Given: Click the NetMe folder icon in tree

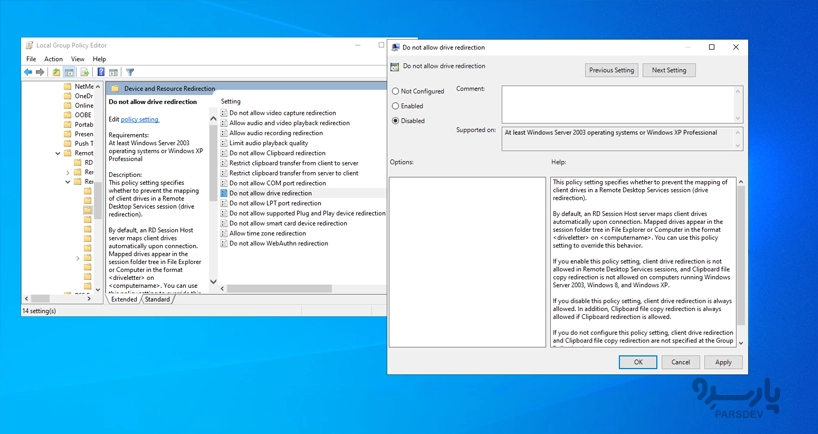Looking at the screenshot, I should (x=67, y=87).
